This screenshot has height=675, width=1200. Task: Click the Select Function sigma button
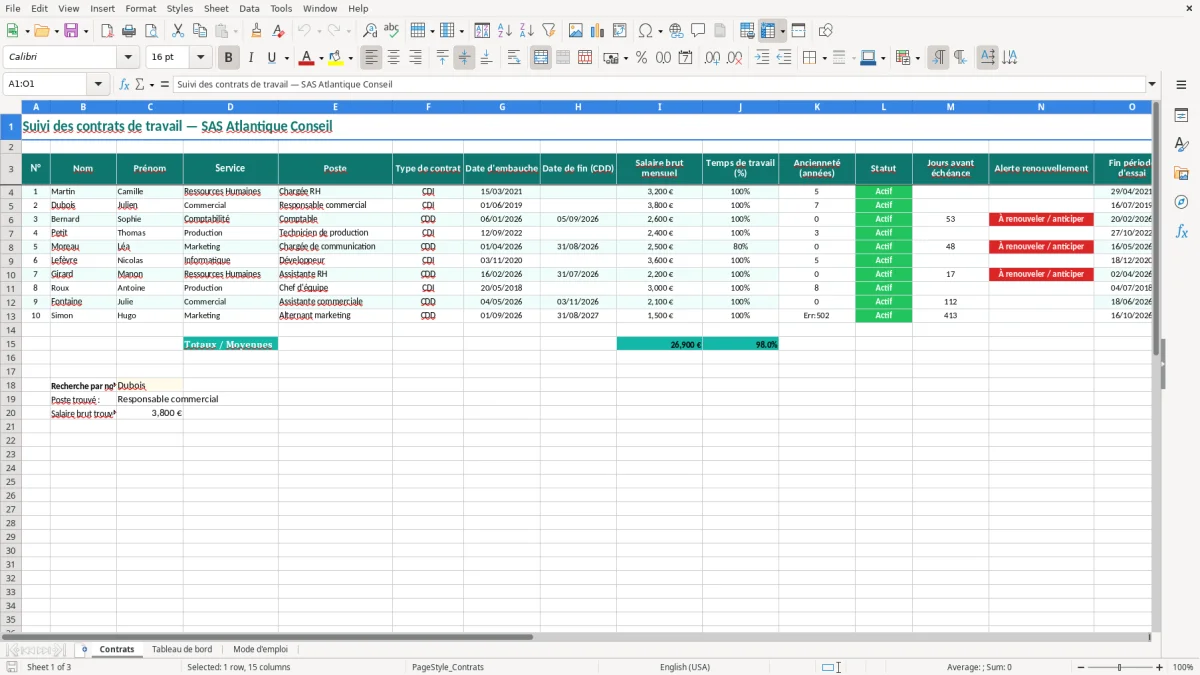tap(139, 84)
